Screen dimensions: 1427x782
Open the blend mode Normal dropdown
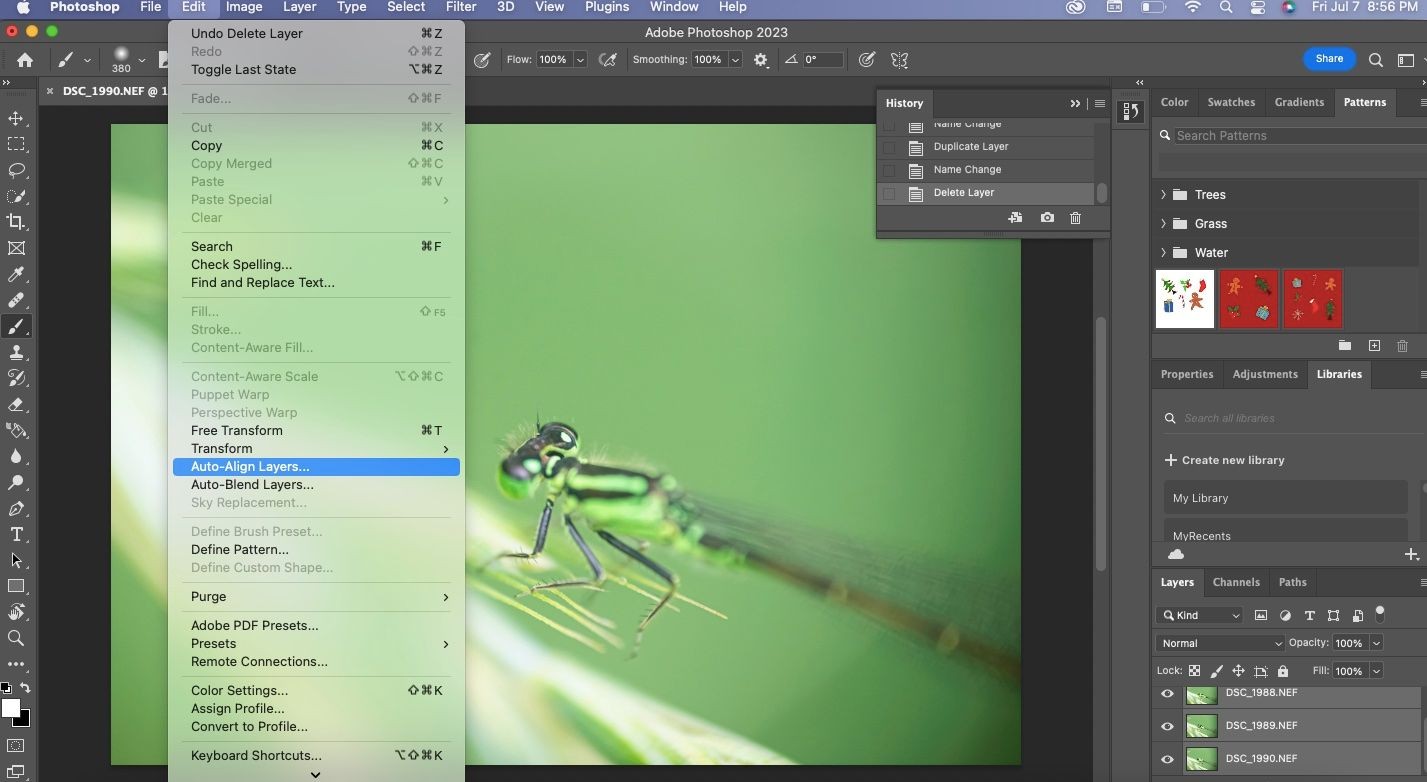pos(1220,643)
